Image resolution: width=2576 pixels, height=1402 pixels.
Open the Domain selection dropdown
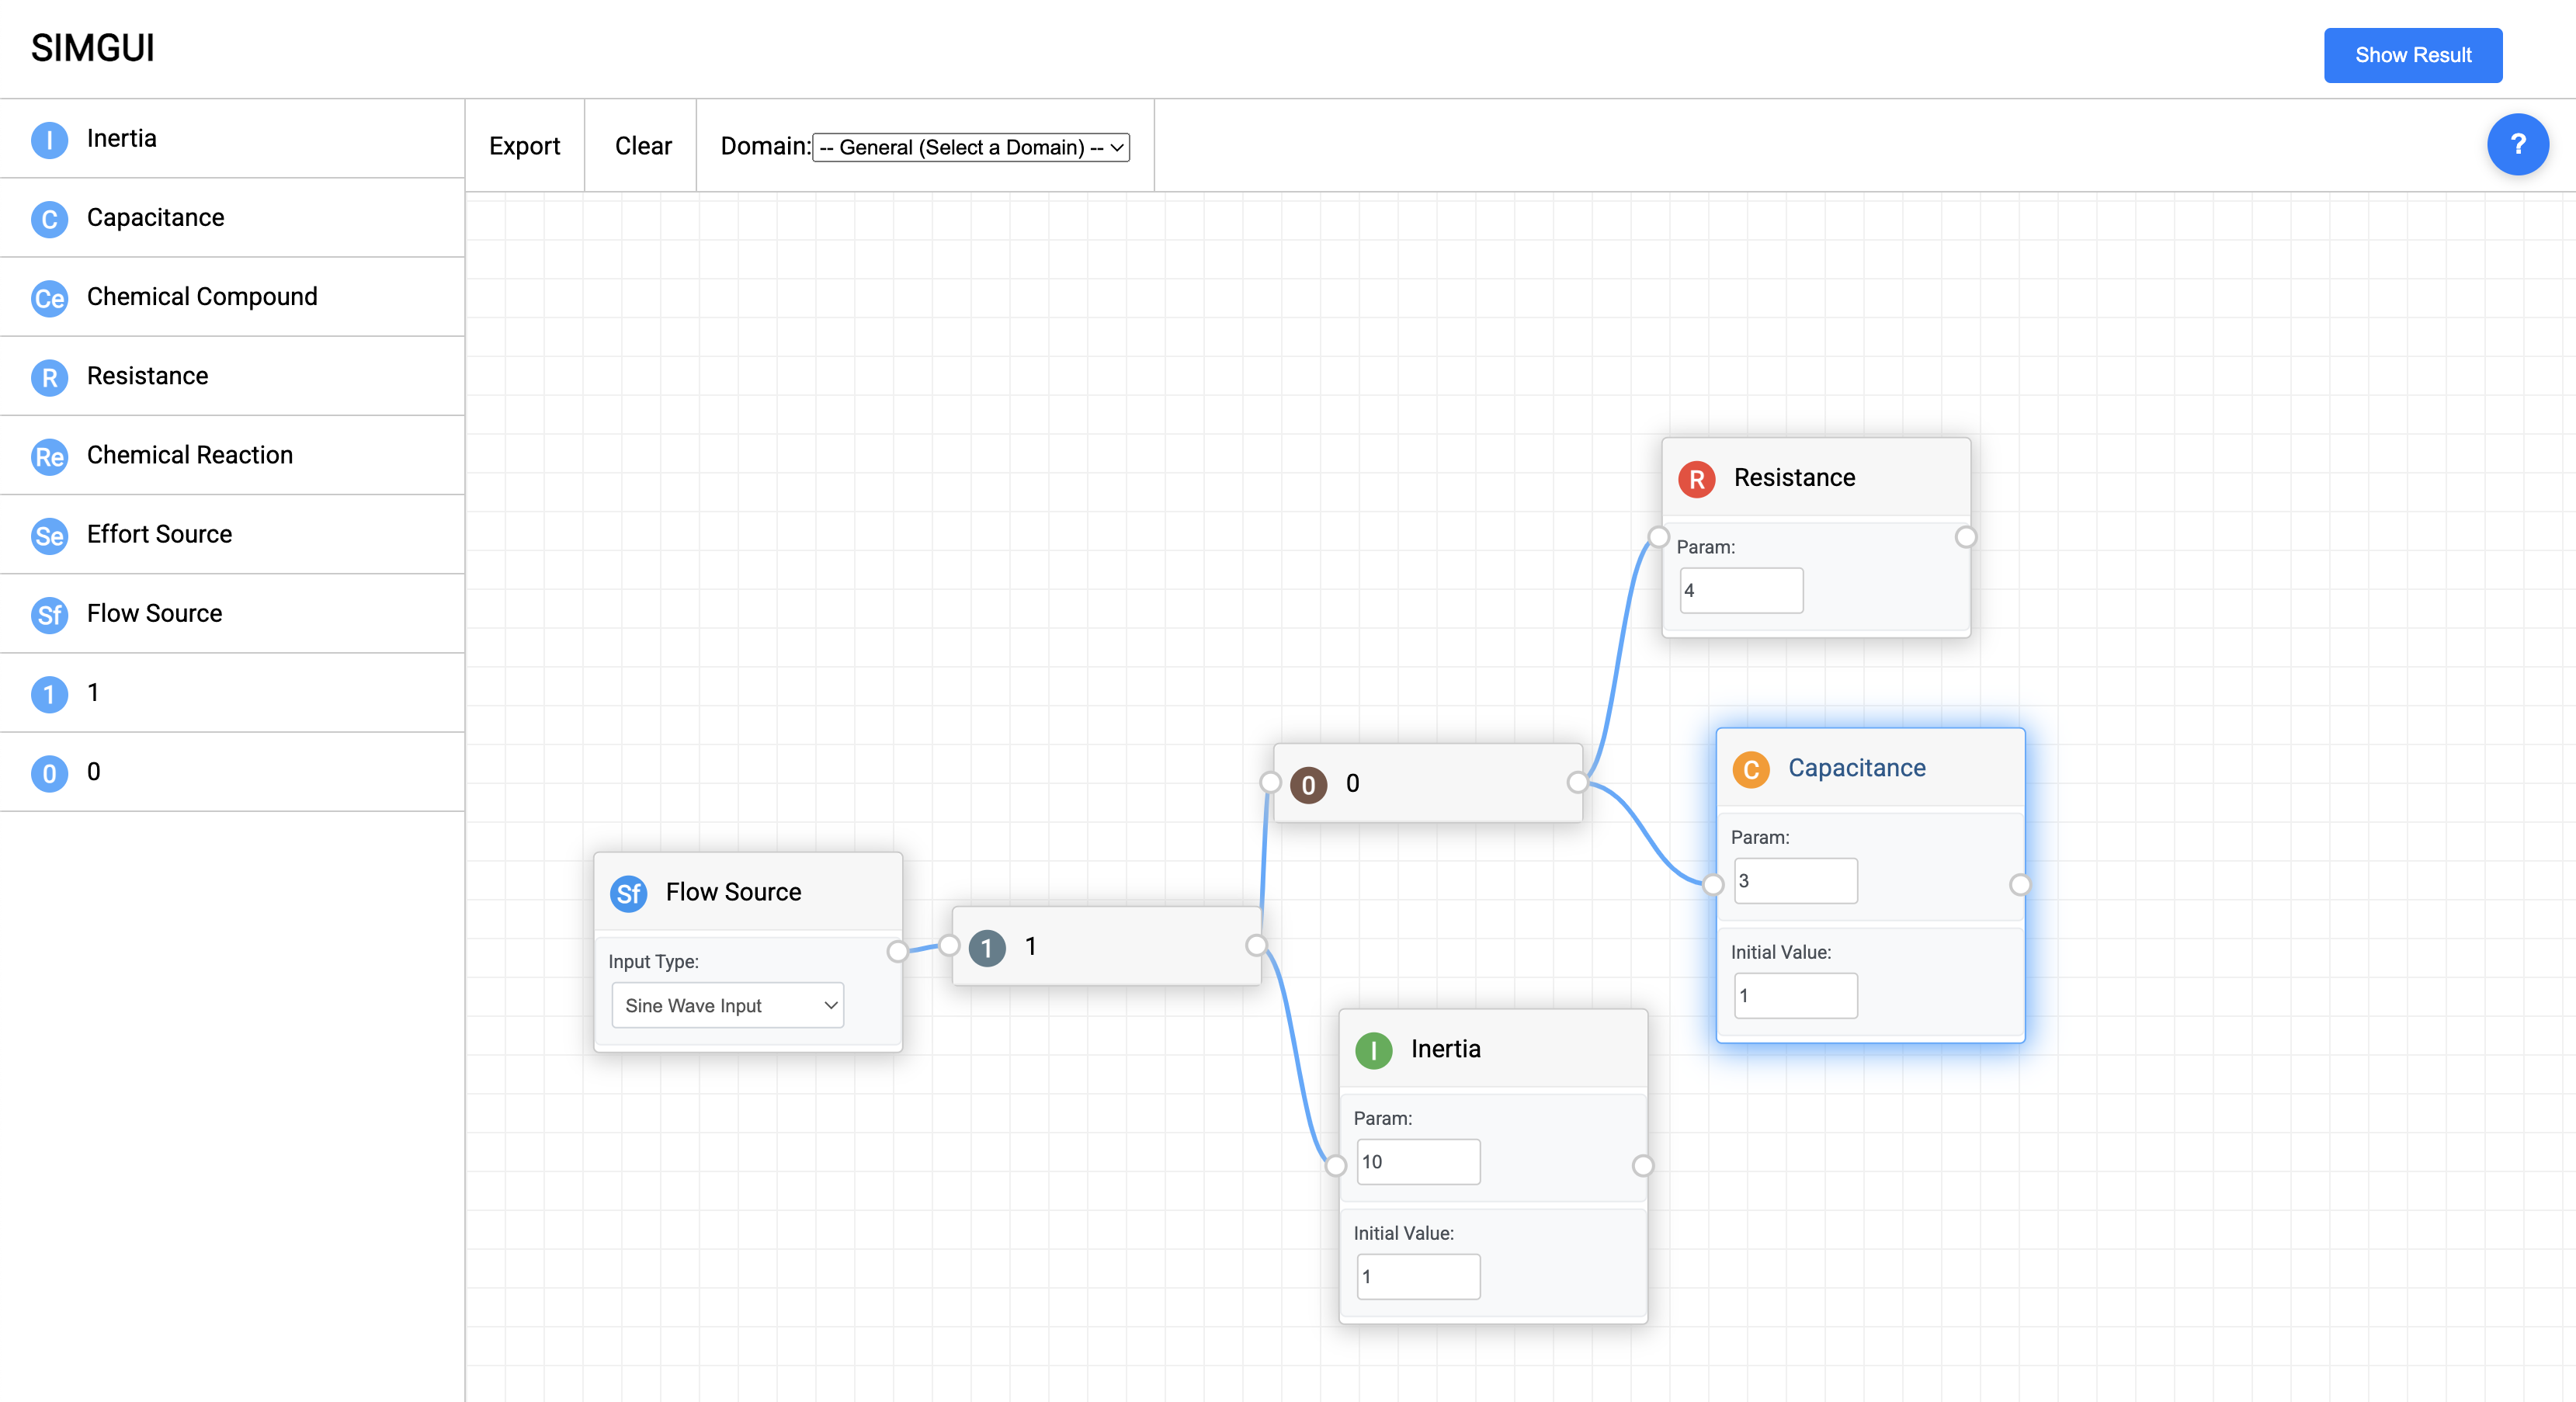click(970, 148)
